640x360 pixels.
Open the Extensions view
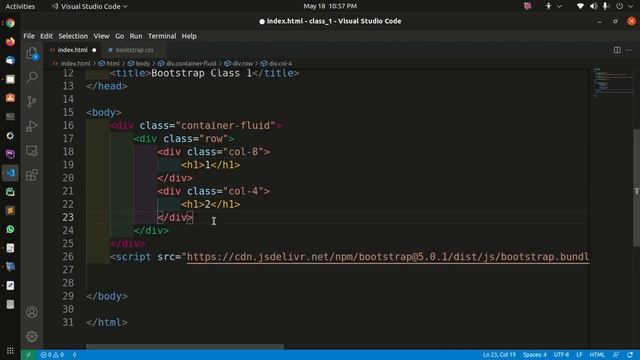point(32,175)
